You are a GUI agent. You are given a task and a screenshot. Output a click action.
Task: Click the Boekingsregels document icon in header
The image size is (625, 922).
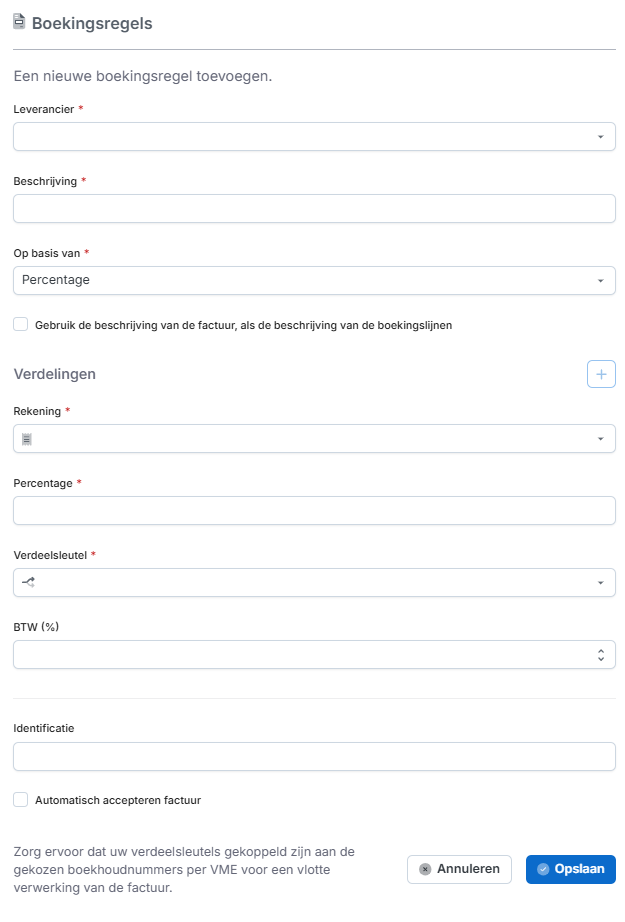[x=19, y=21]
